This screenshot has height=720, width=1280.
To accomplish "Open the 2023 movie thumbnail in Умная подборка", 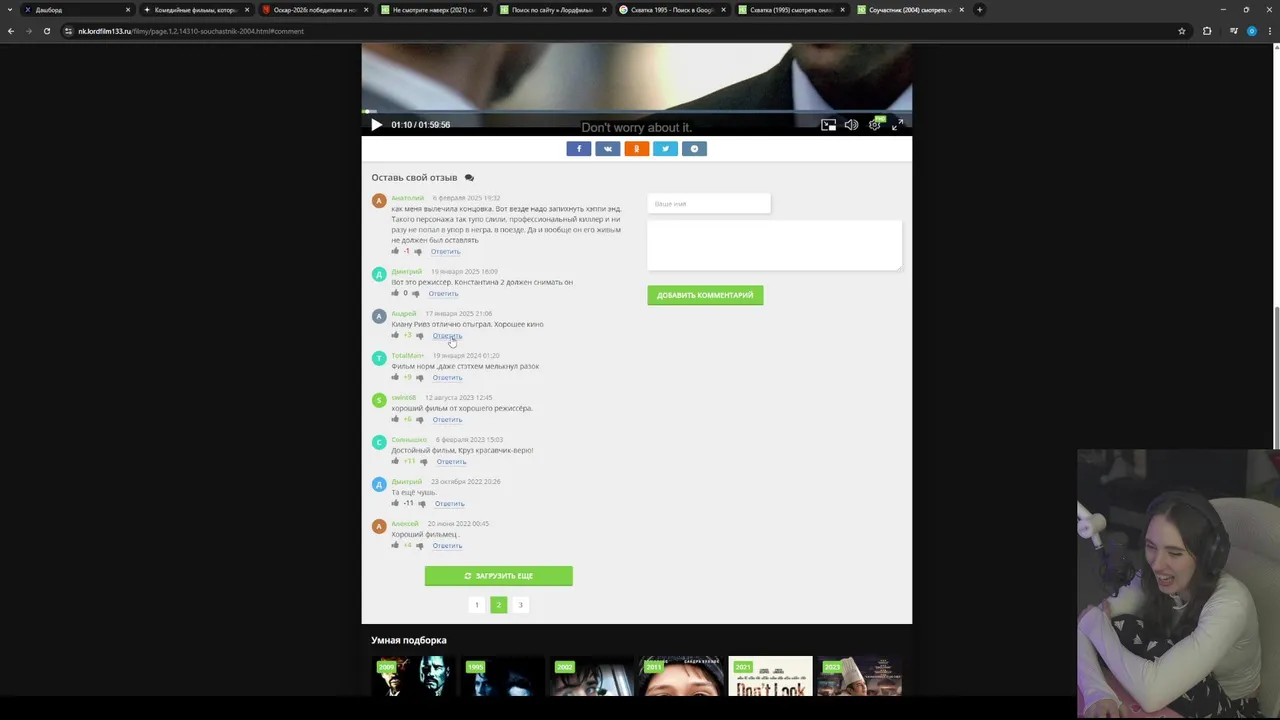I will tap(859, 676).
